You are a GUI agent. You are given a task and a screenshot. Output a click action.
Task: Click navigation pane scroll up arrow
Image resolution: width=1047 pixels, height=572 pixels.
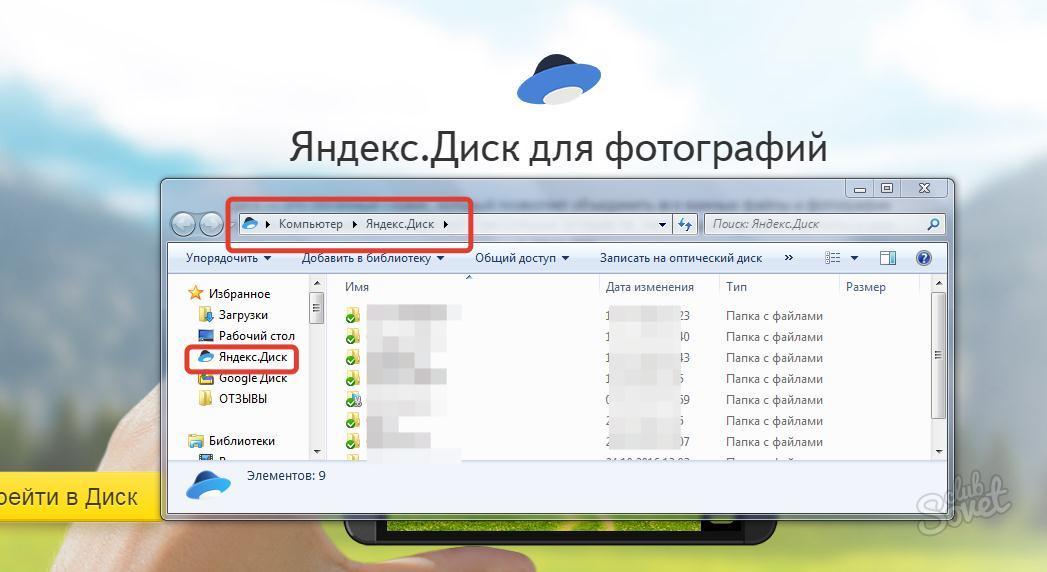pyautogui.click(x=317, y=284)
